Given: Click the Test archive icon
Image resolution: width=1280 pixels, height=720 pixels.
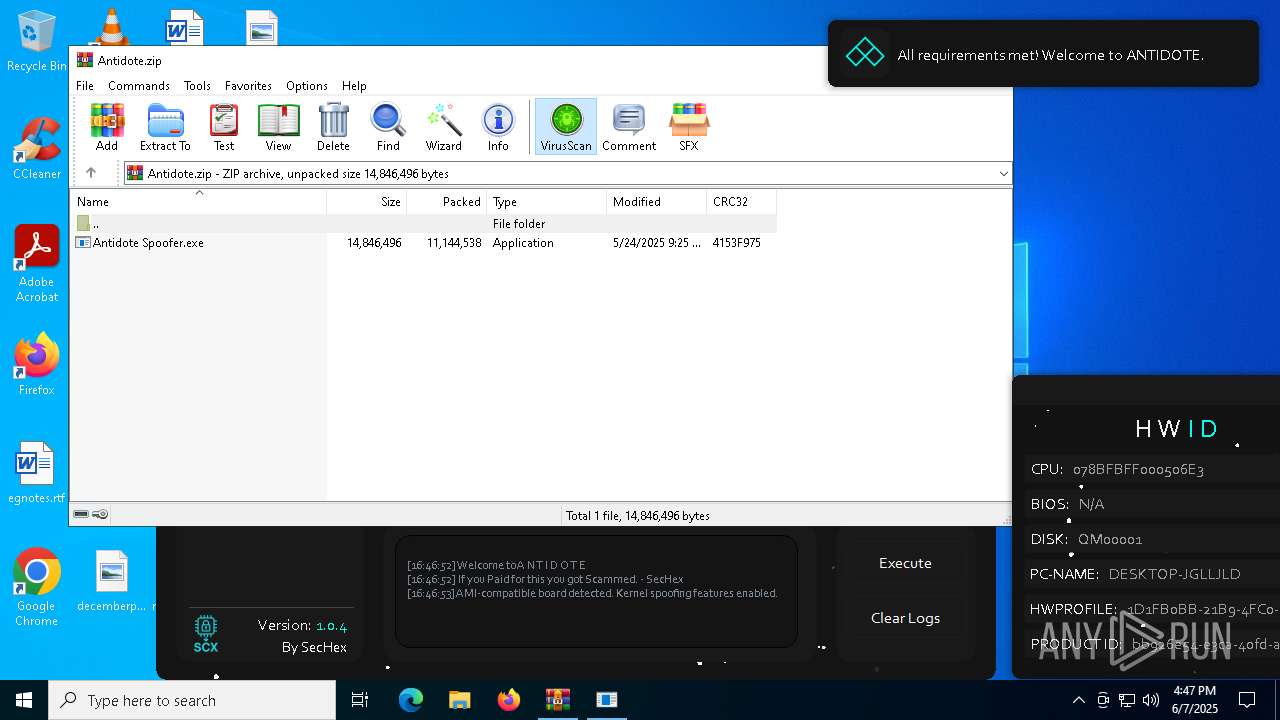Looking at the screenshot, I should 224,127.
